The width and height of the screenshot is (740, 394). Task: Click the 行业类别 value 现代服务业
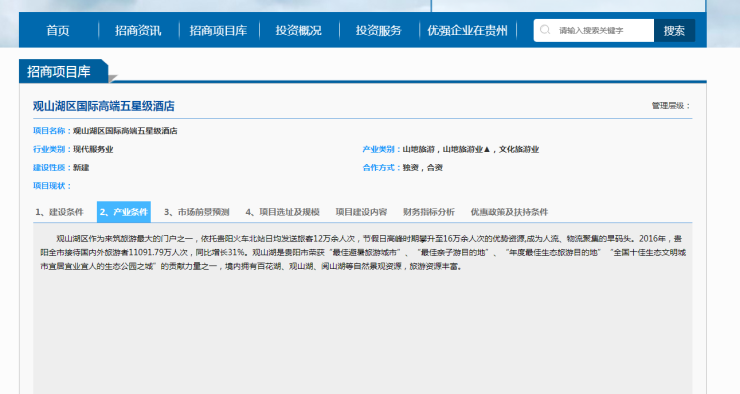(93, 149)
